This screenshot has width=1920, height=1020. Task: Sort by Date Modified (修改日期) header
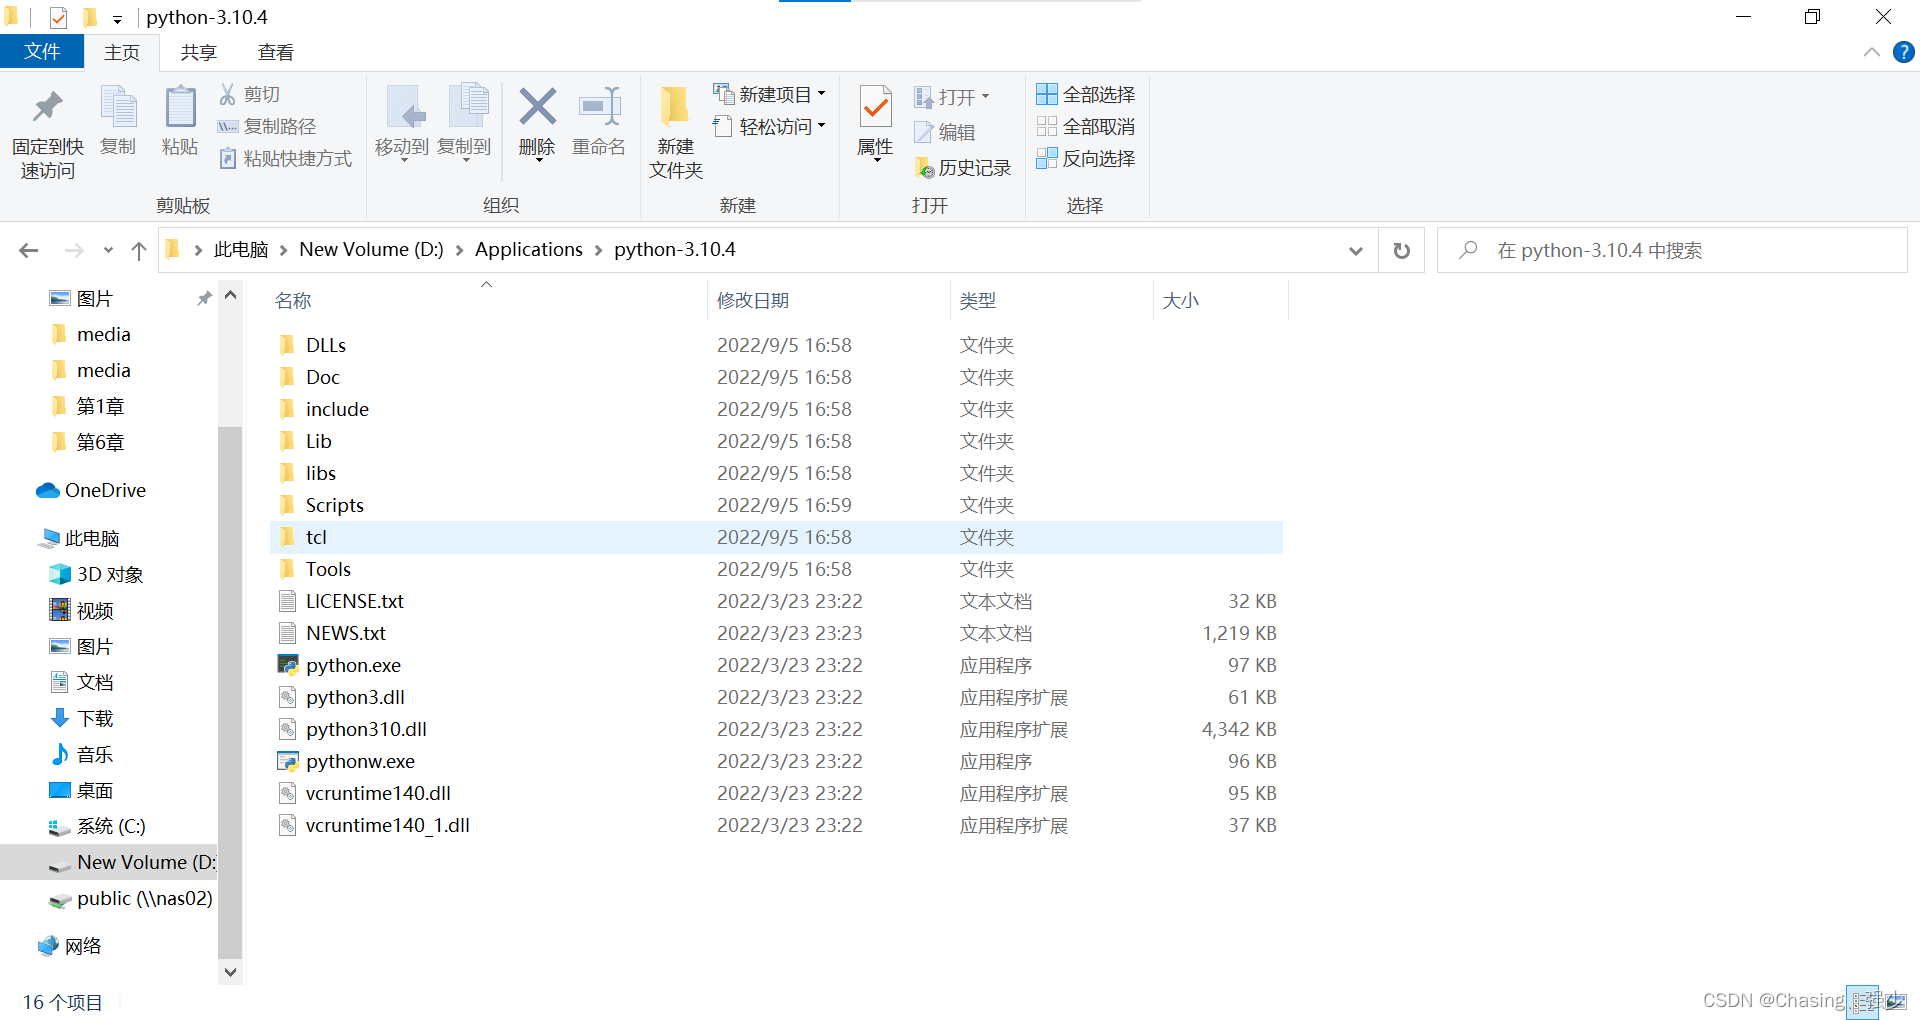[753, 300]
